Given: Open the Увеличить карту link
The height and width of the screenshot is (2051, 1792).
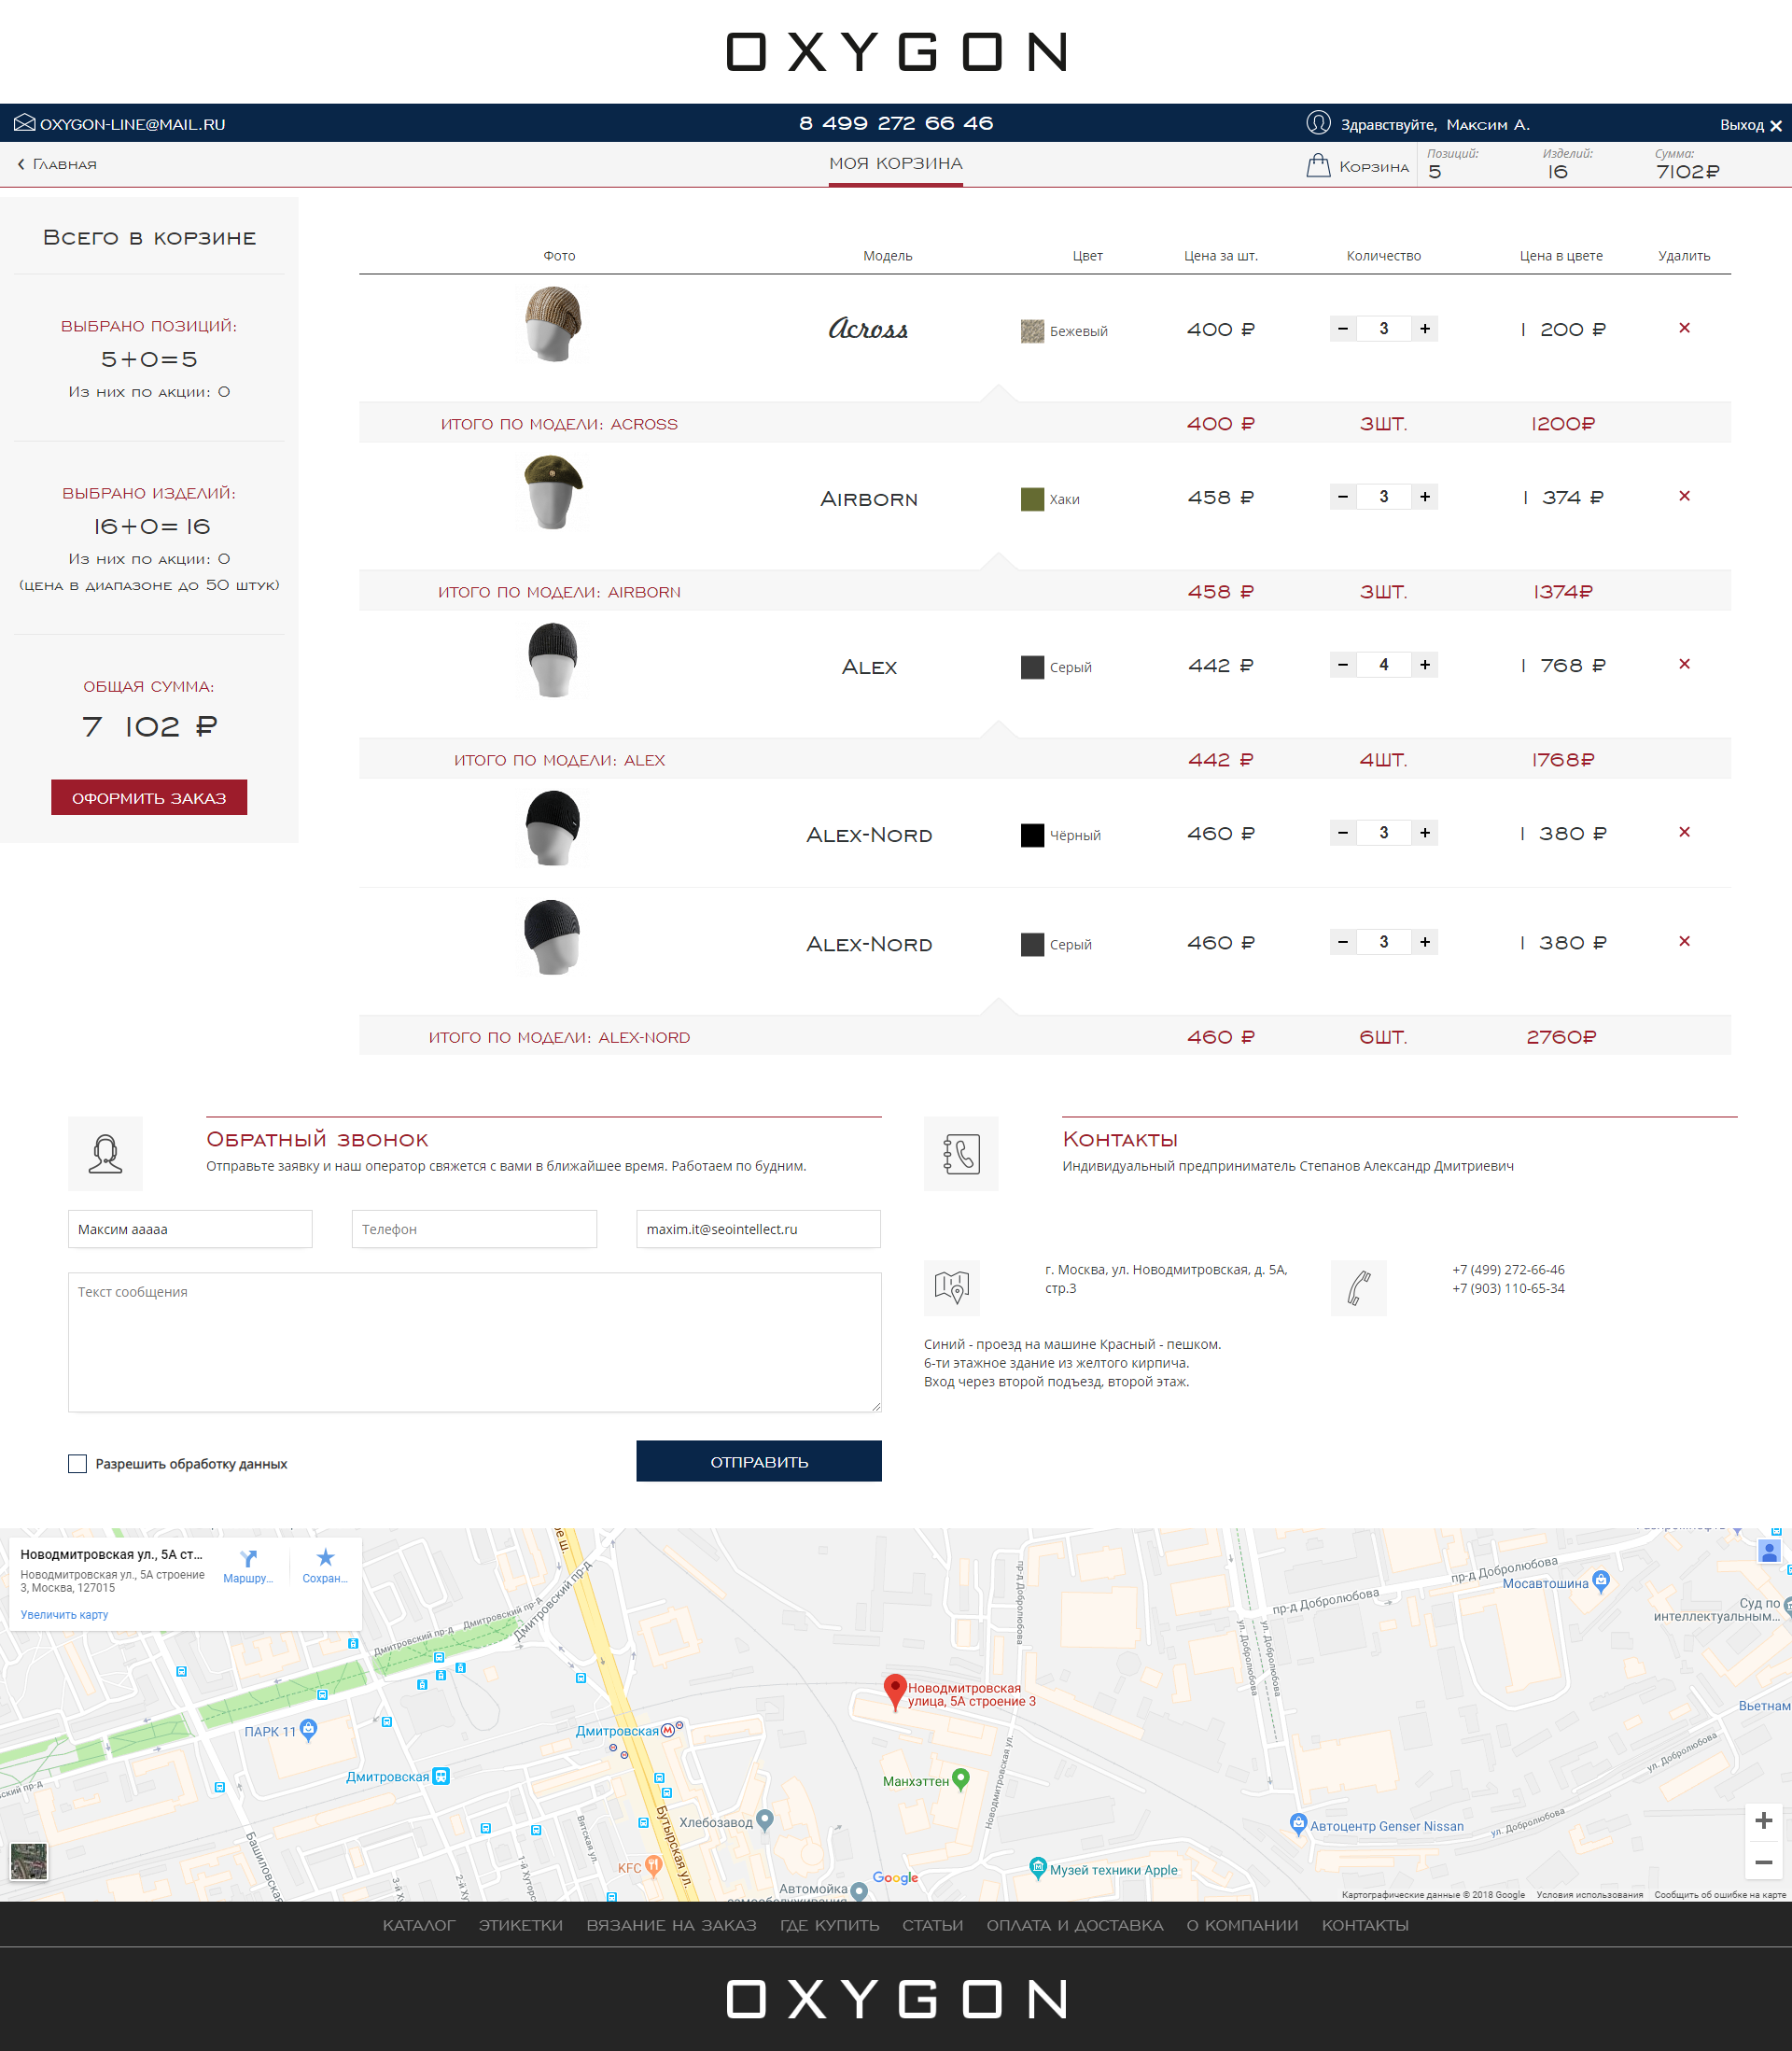Looking at the screenshot, I should pyautogui.click(x=64, y=1614).
